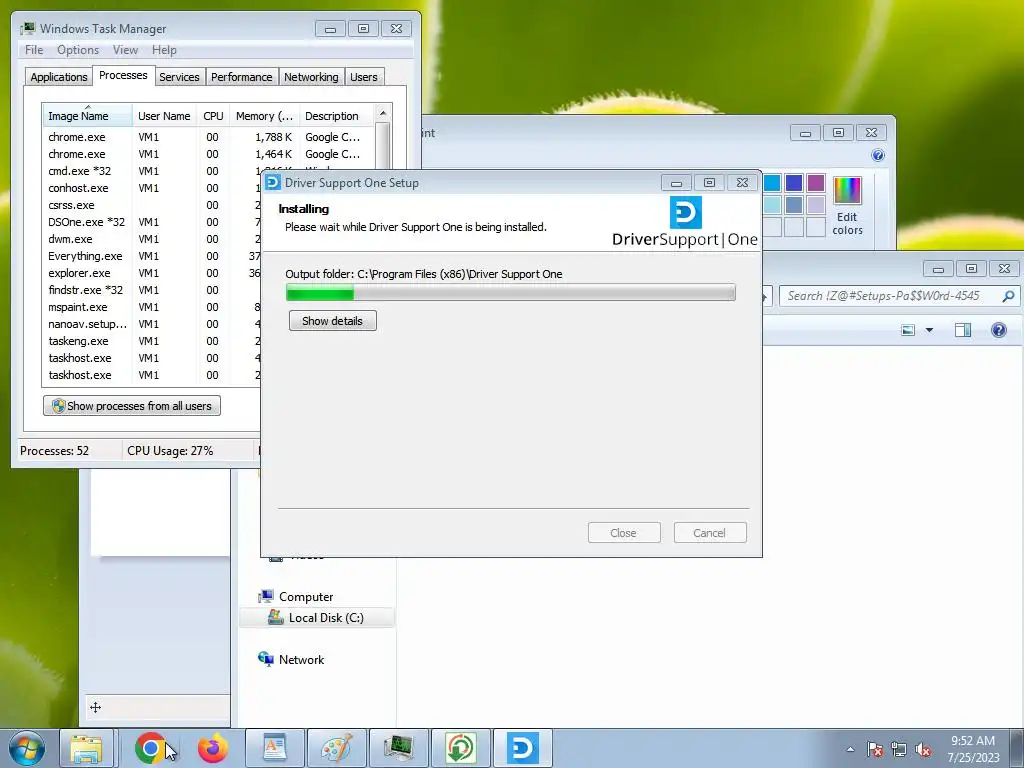Screen dimensions: 1024x768
Task: Select the DSOne.exe *32 process row
Action: pos(152,222)
